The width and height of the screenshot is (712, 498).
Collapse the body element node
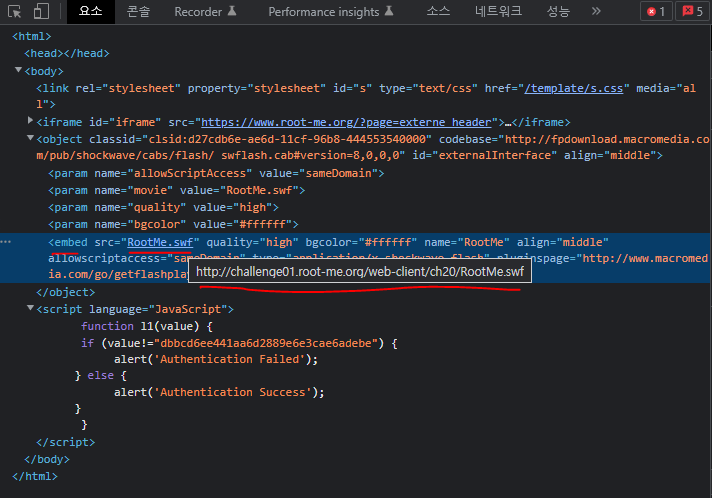tap(18, 70)
